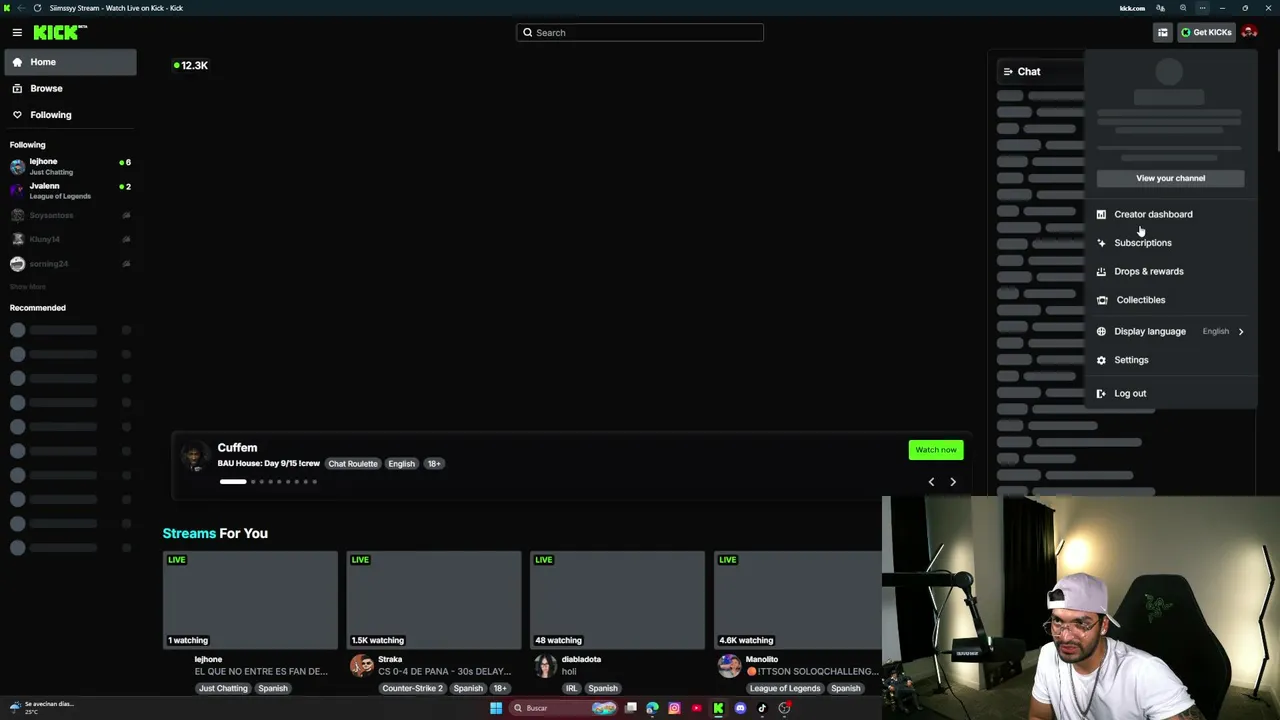Click the panel layout icon beside Get KICKs
The height and width of the screenshot is (720, 1280).
tap(1163, 32)
